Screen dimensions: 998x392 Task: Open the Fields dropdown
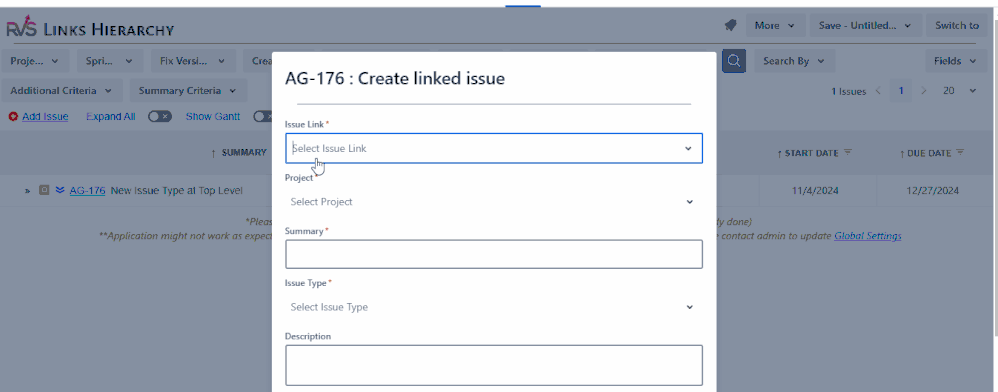point(955,61)
